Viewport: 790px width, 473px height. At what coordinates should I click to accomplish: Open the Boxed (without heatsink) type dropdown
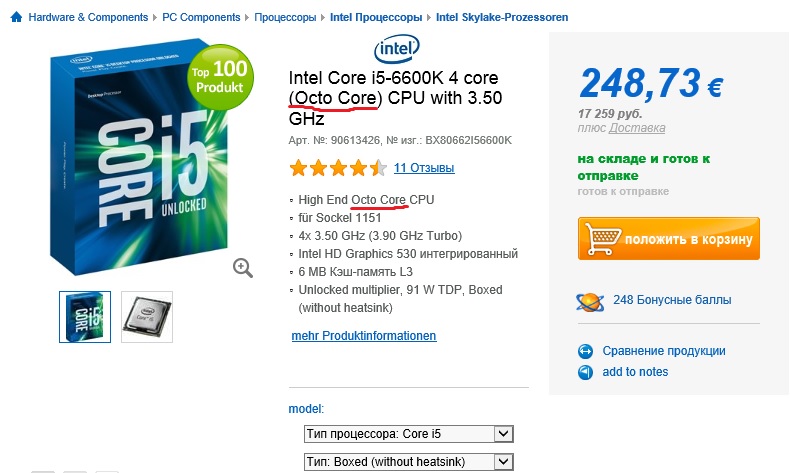click(x=409, y=462)
